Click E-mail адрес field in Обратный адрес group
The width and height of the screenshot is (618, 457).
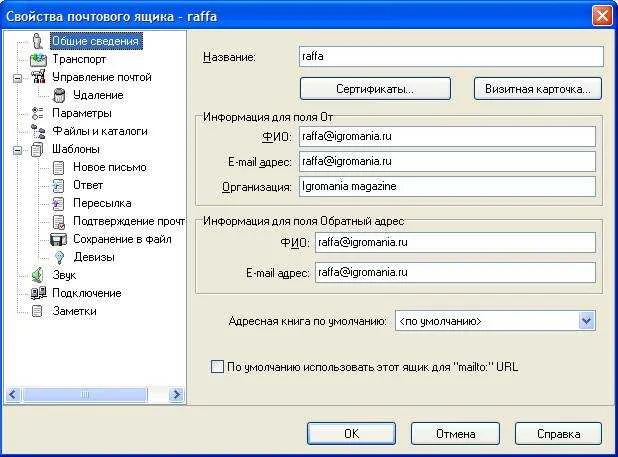455,272
